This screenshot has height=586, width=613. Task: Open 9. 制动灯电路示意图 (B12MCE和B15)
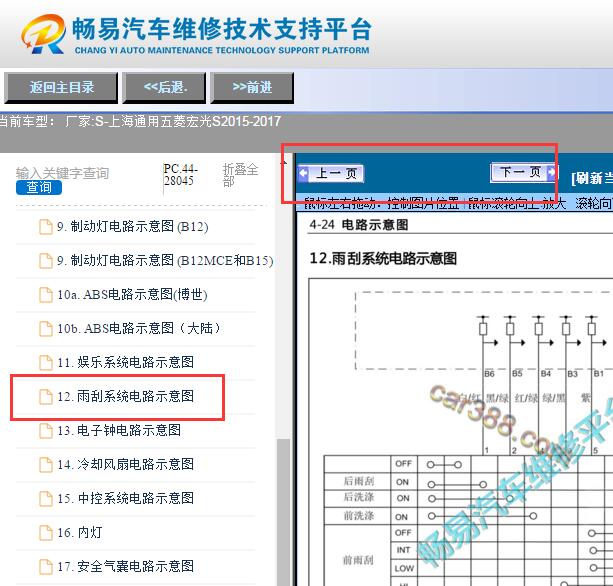coord(165,260)
